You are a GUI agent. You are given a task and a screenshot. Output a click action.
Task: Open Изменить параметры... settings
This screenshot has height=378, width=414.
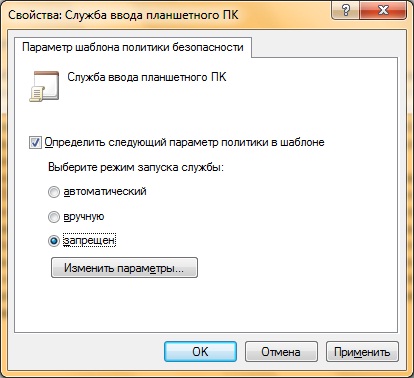point(124,268)
